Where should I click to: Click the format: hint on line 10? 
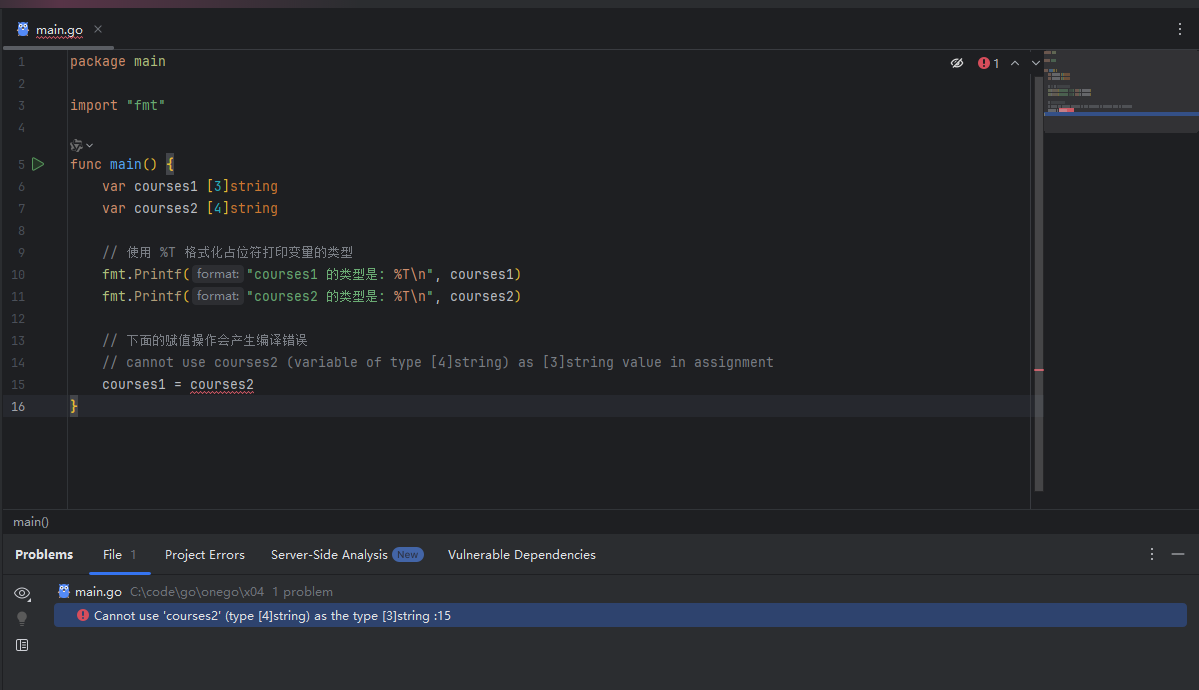click(218, 274)
